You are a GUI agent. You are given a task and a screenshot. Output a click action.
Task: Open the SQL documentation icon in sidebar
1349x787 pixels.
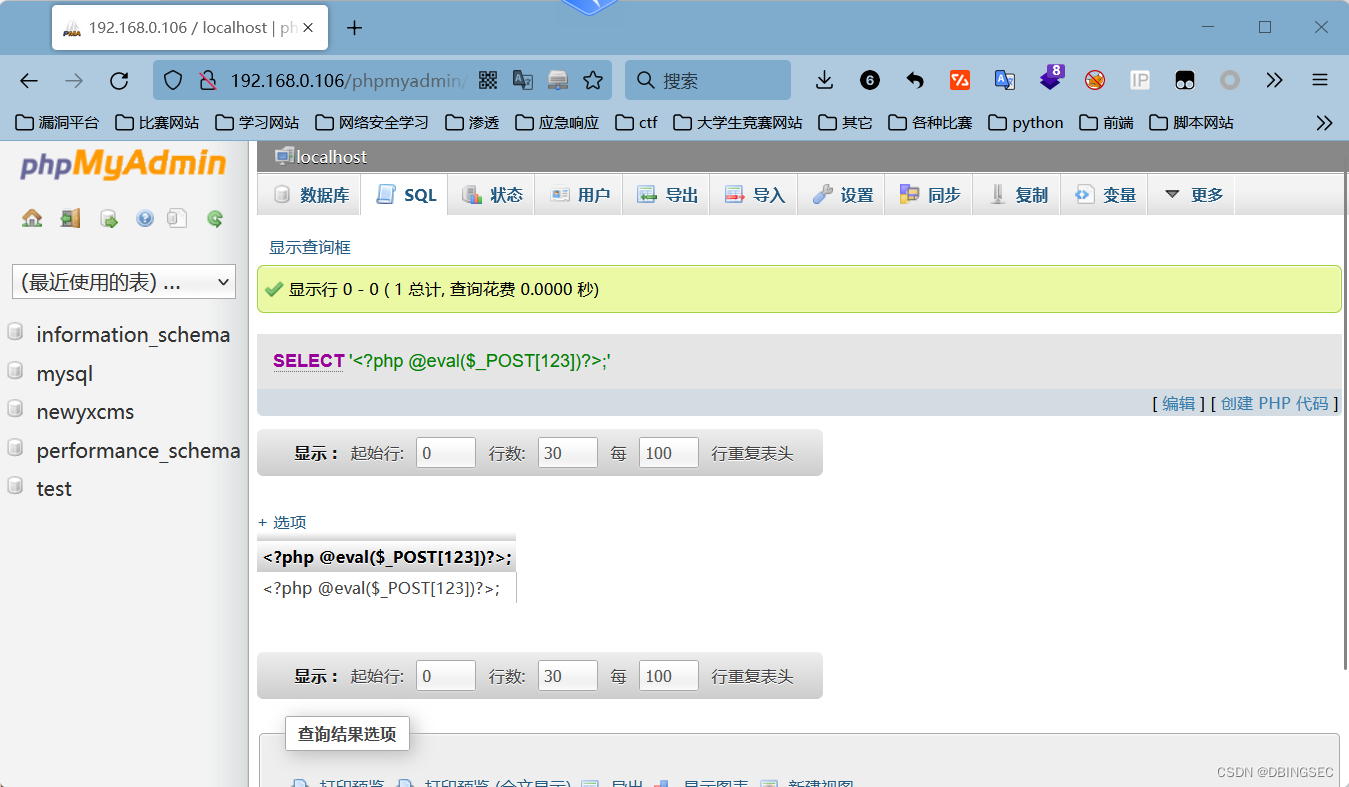coord(177,218)
